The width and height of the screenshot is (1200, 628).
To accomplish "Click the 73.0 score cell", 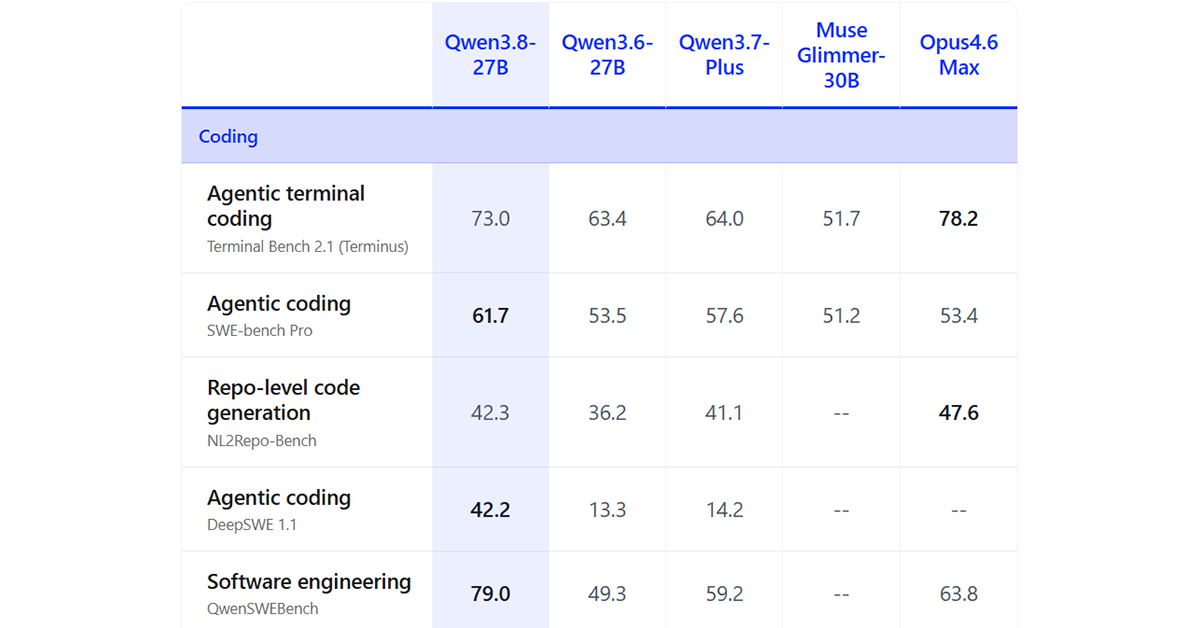I will click(x=490, y=218).
